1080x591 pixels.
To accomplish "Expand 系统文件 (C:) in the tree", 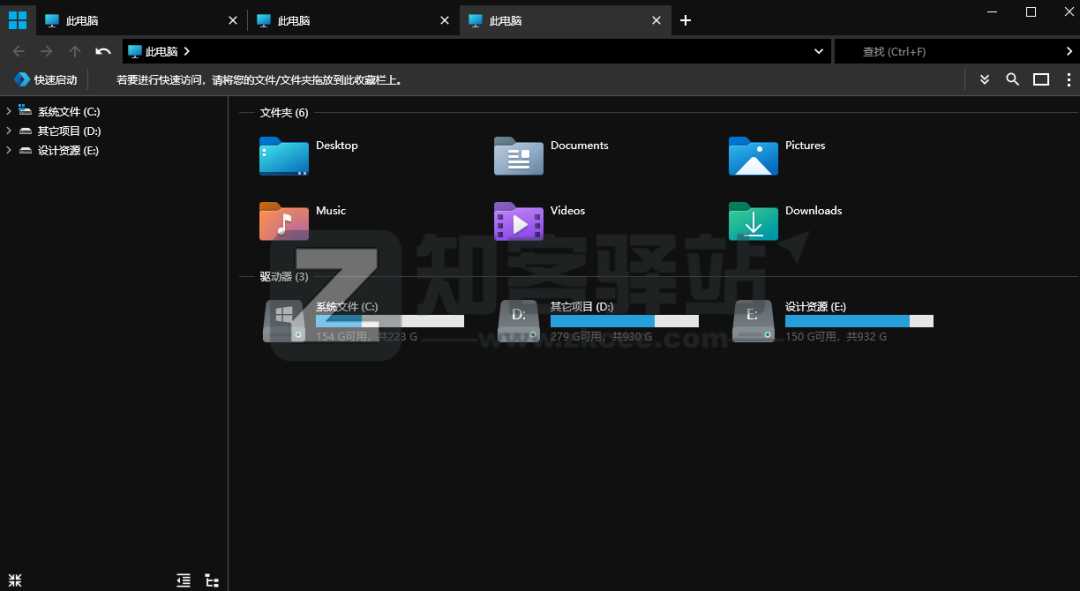I will tap(9, 112).
